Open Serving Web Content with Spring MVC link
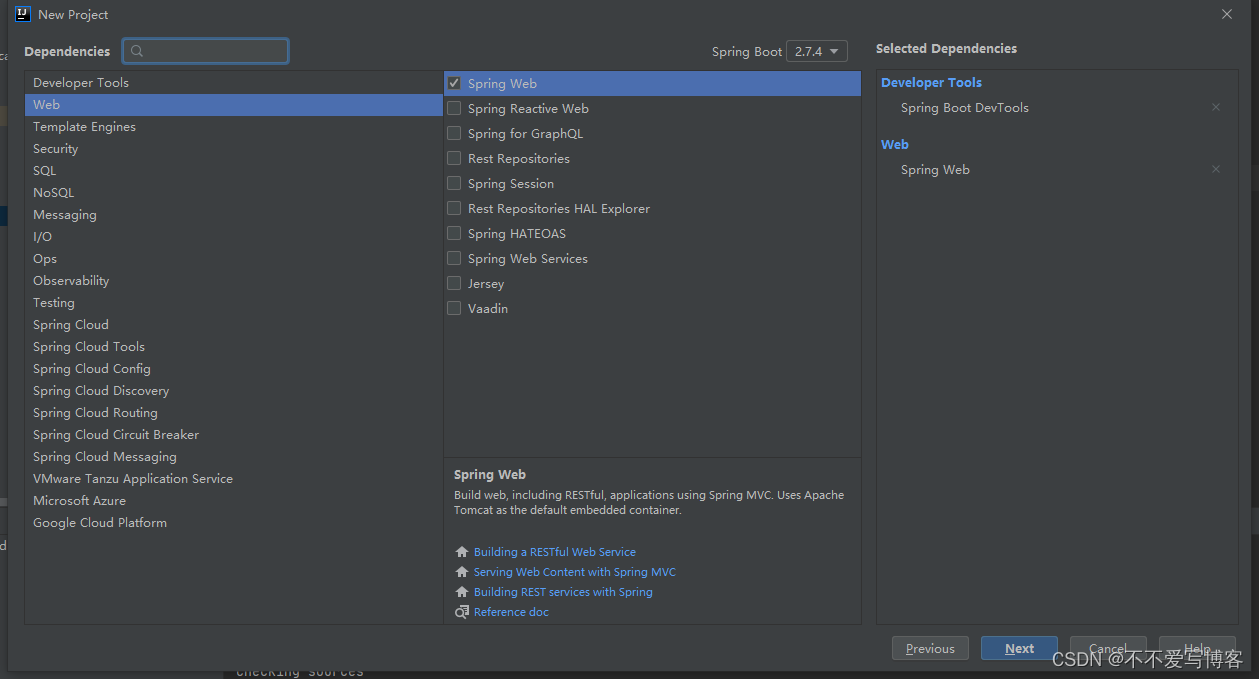The height and width of the screenshot is (679, 1259). 575,572
